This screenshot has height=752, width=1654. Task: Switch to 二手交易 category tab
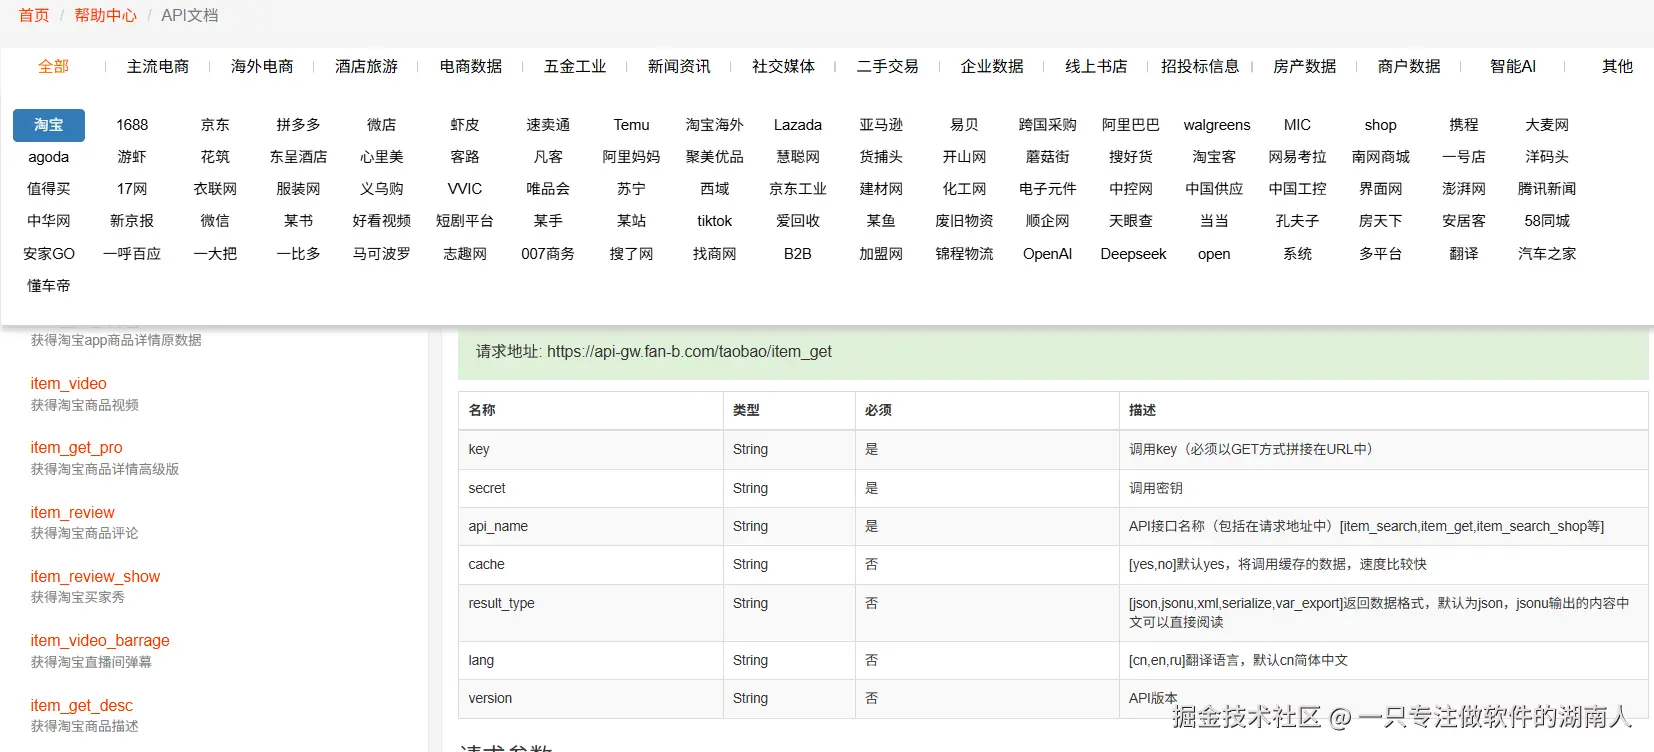click(x=887, y=66)
